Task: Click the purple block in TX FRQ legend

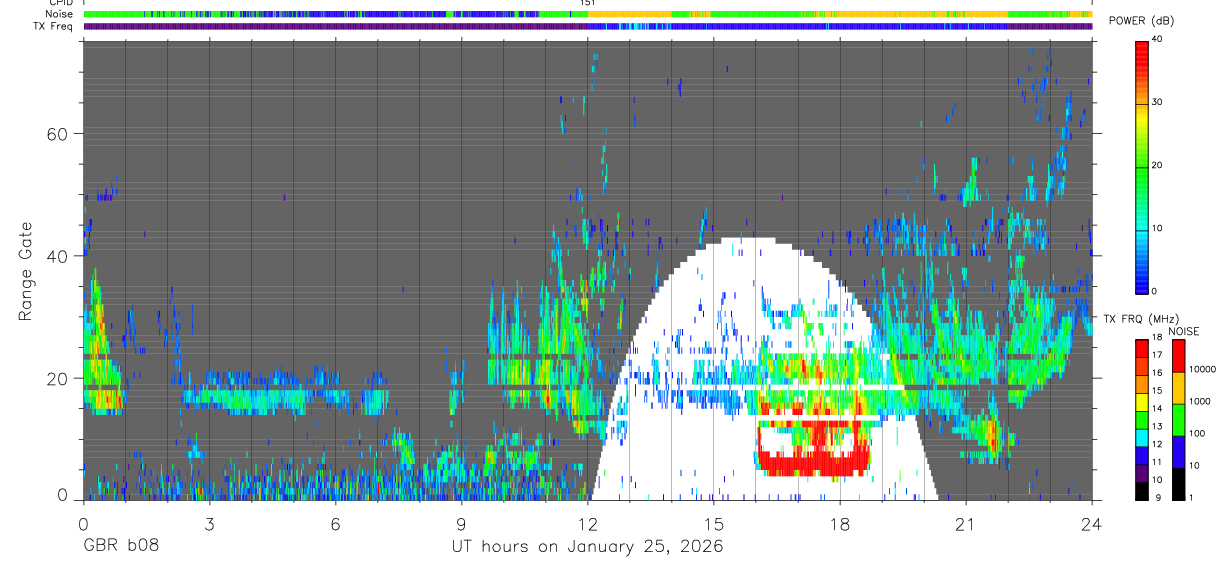Action: [1141, 473]
